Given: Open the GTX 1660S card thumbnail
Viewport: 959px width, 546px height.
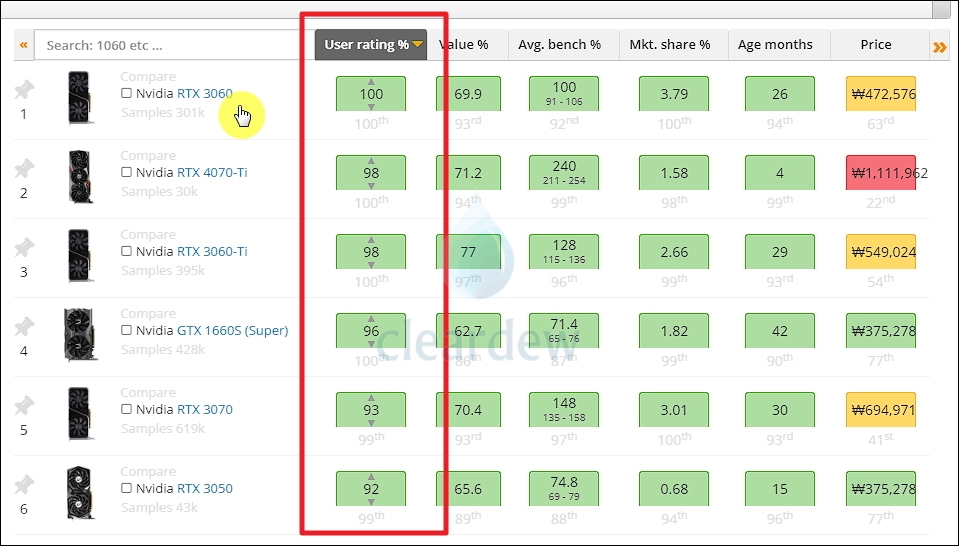Looking at the screenshot, I should pos(80,334).
